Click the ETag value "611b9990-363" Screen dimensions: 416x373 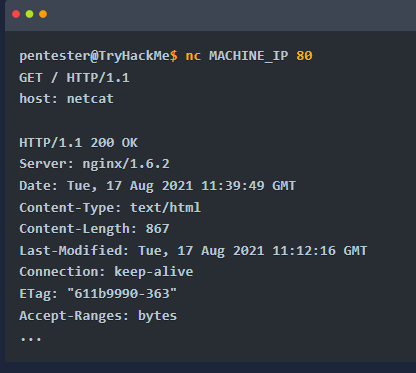click(x=122, y=294)
